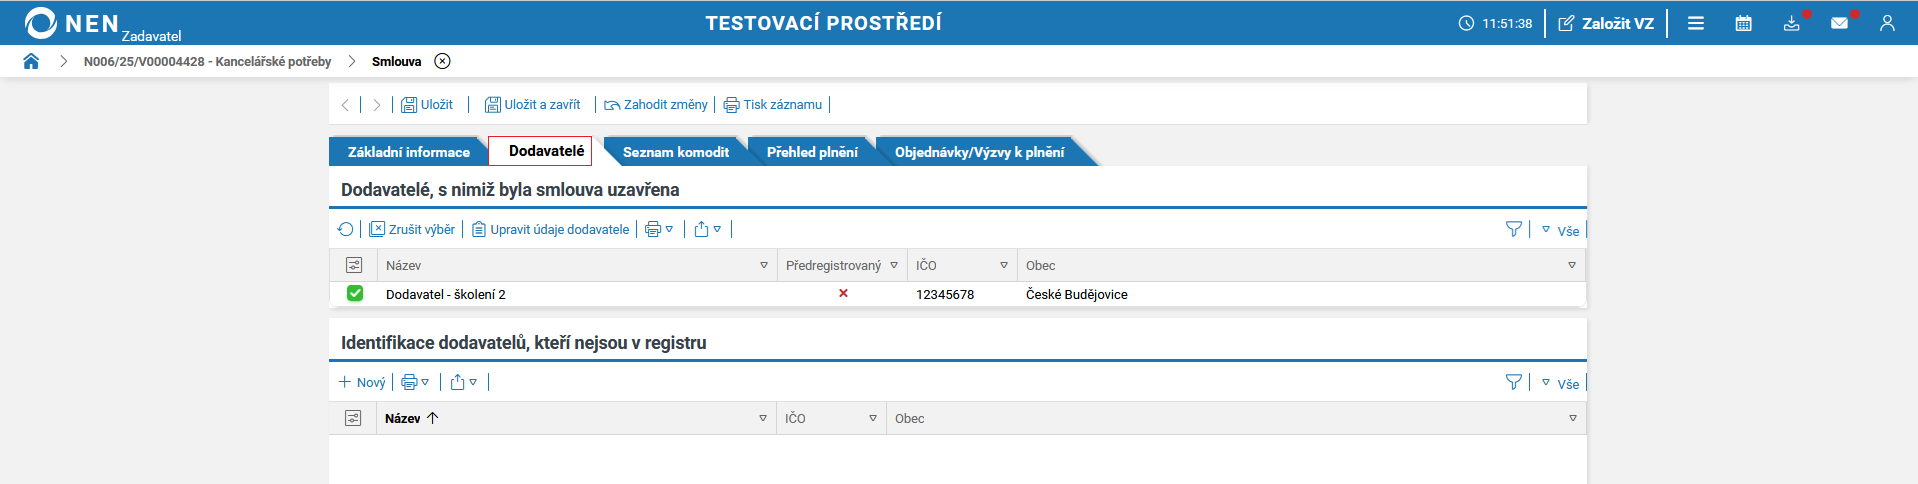Screen dimensions: 1918x484
Task: Open Předregistrovaný column filter arrow
Action: point(894,265)
